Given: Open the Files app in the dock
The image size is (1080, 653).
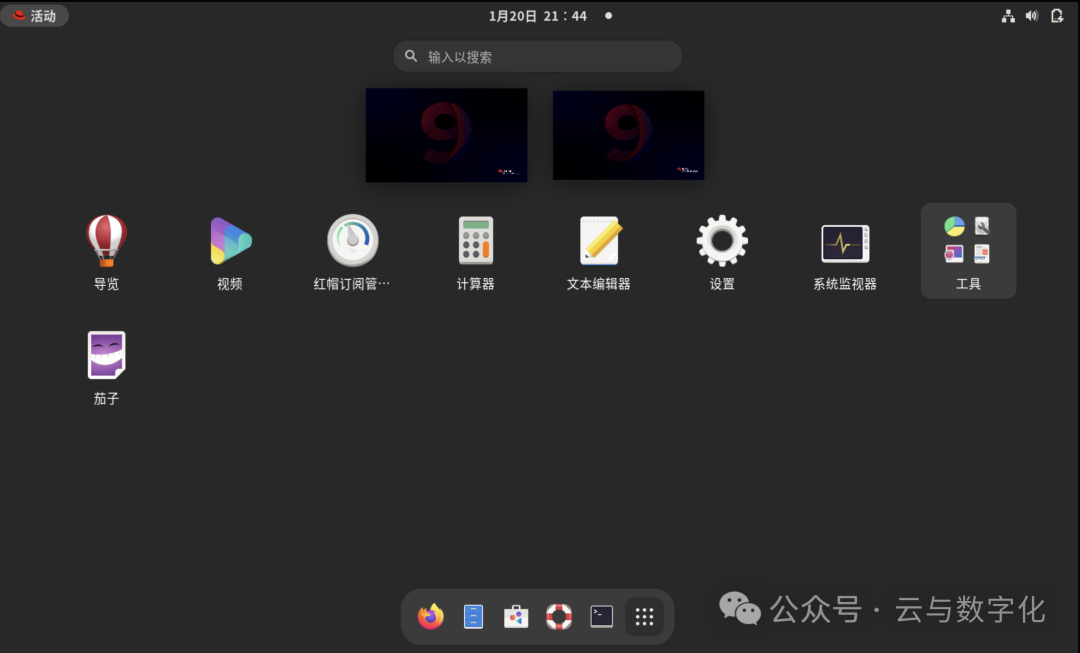Looking at the screenshot, I should [x=472, y=616].
